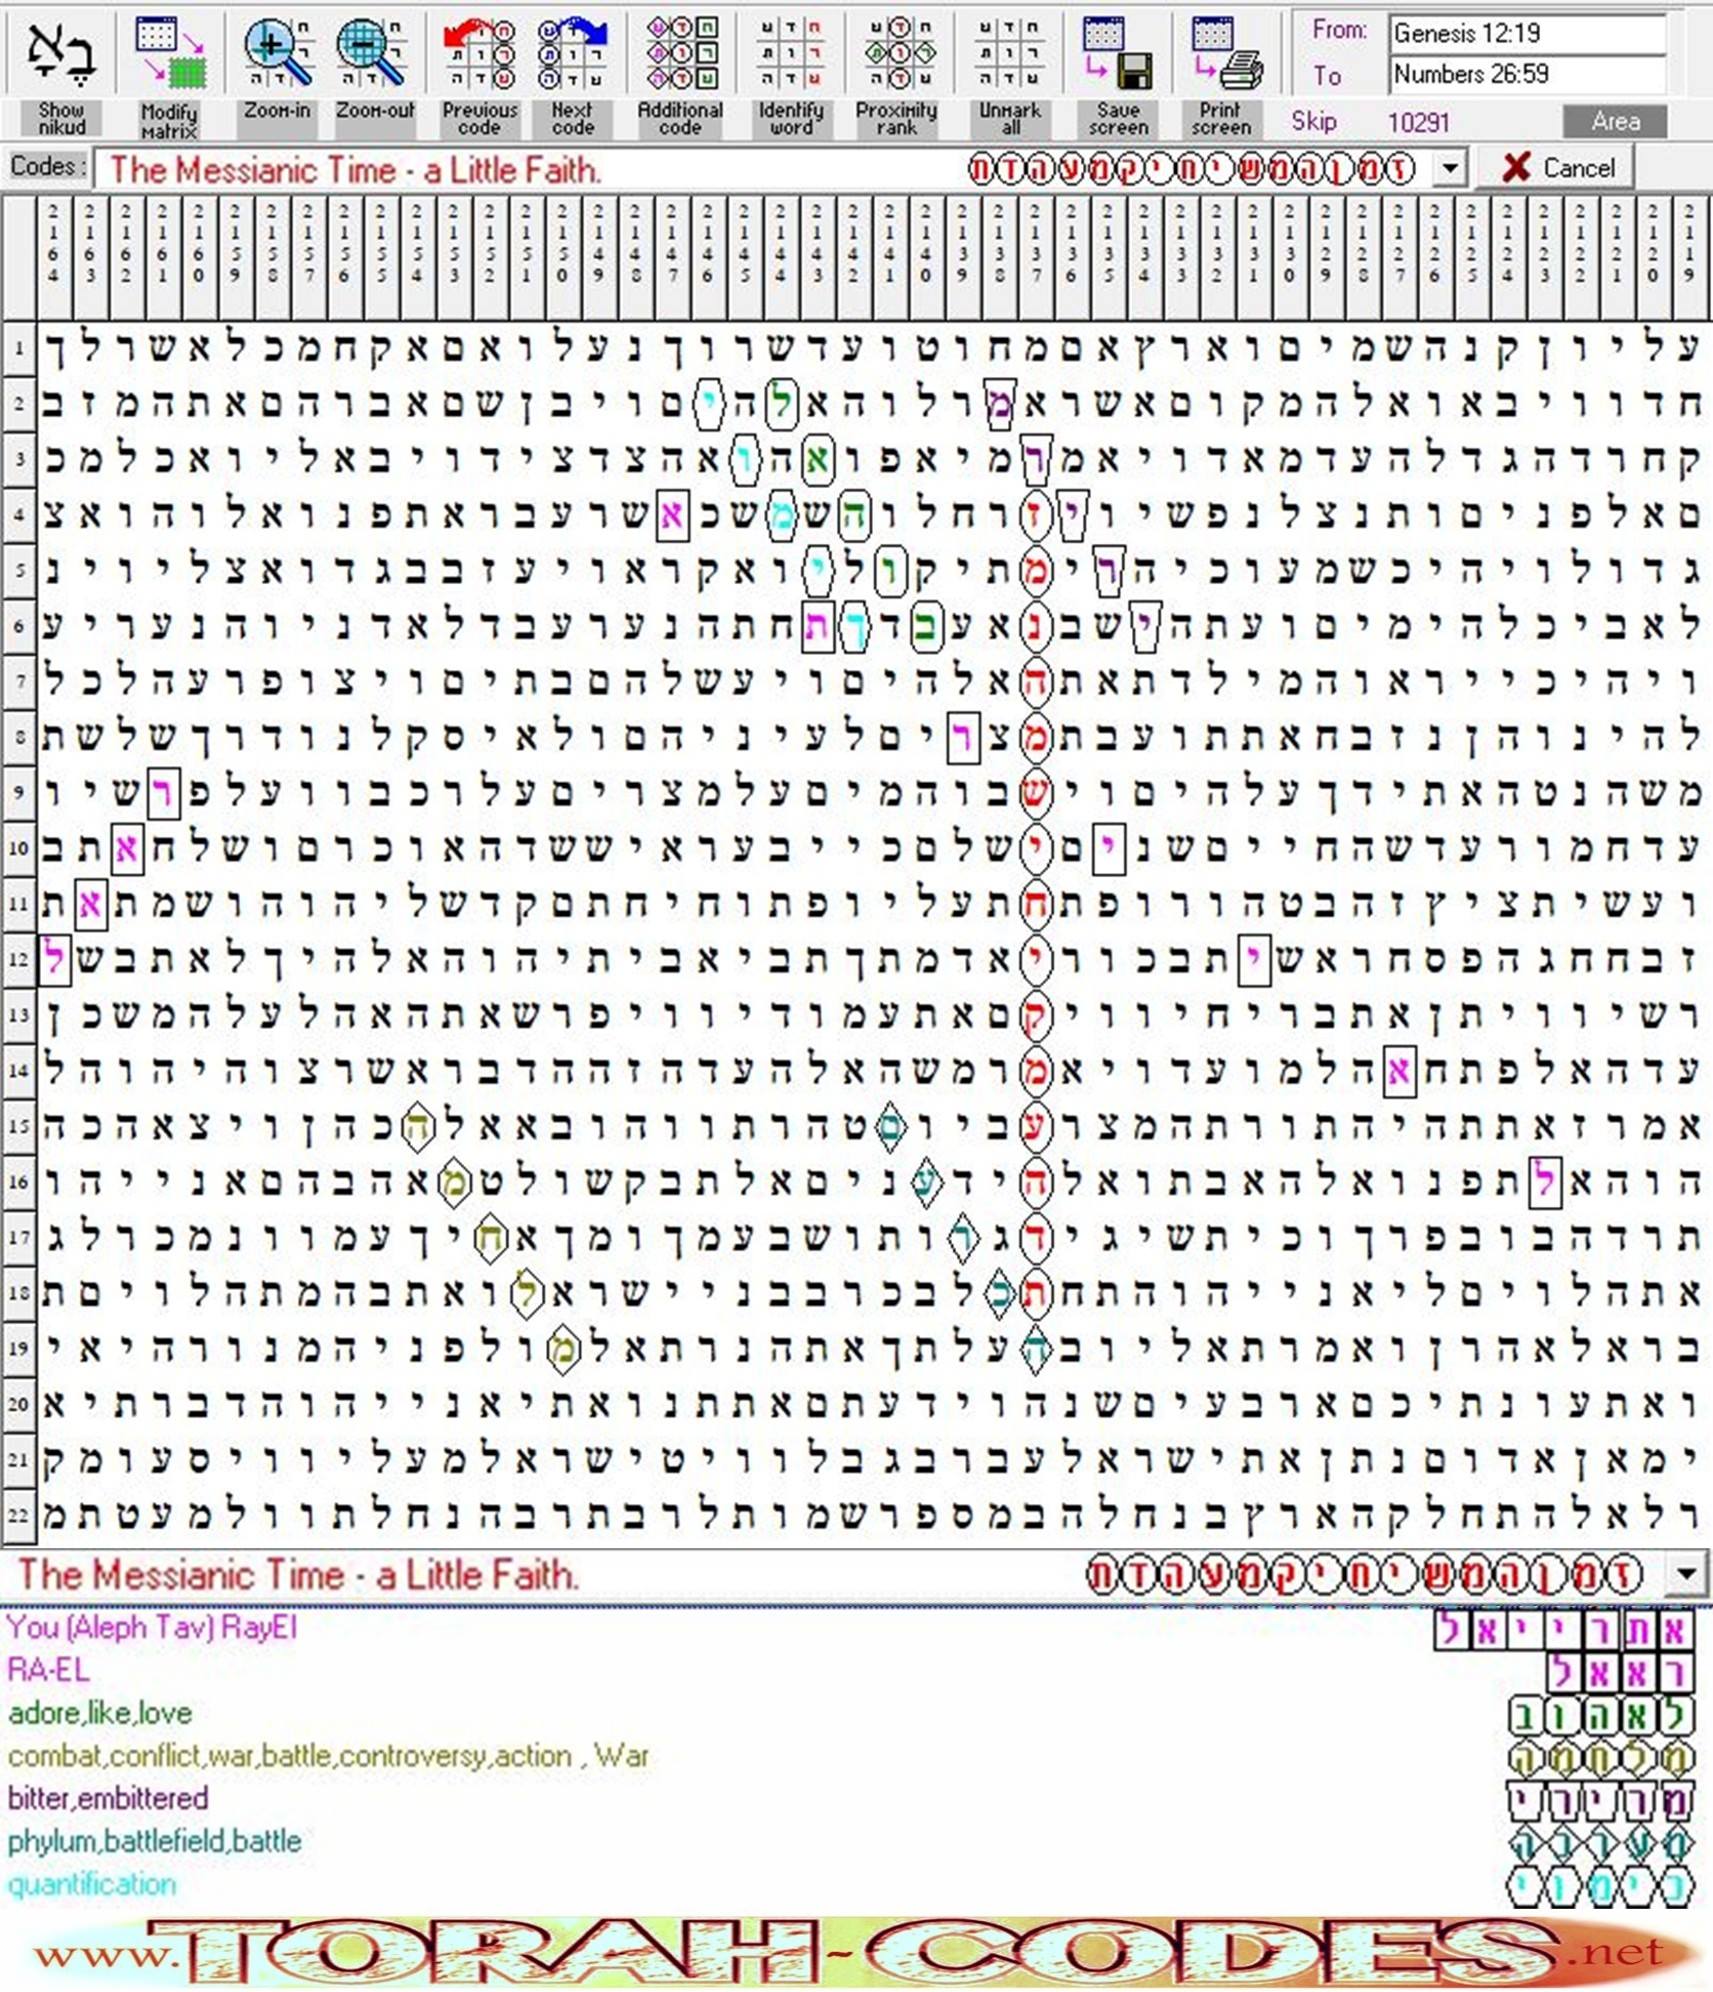The image size is (1713, 1992).
Task: Click the Zoom-in magnifier icon
Action: click(277, 55)
